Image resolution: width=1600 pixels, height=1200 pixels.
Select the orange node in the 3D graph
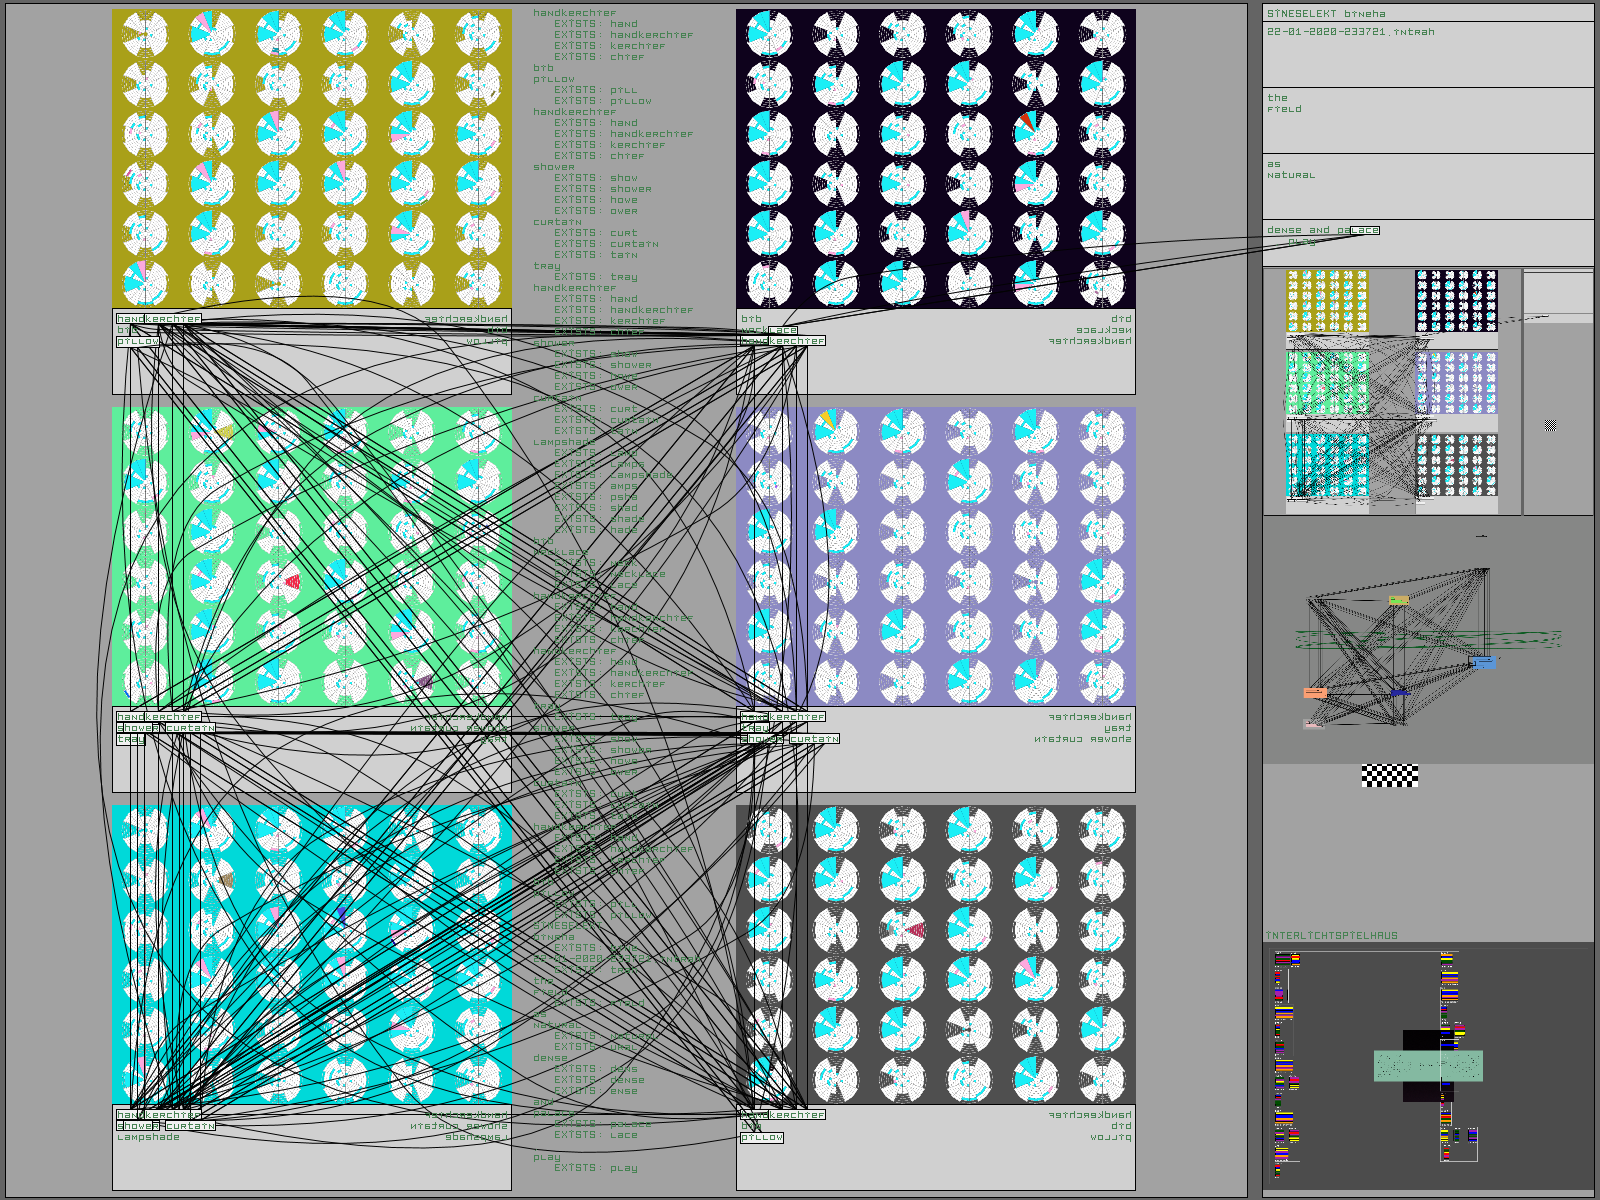point(1315,692)
